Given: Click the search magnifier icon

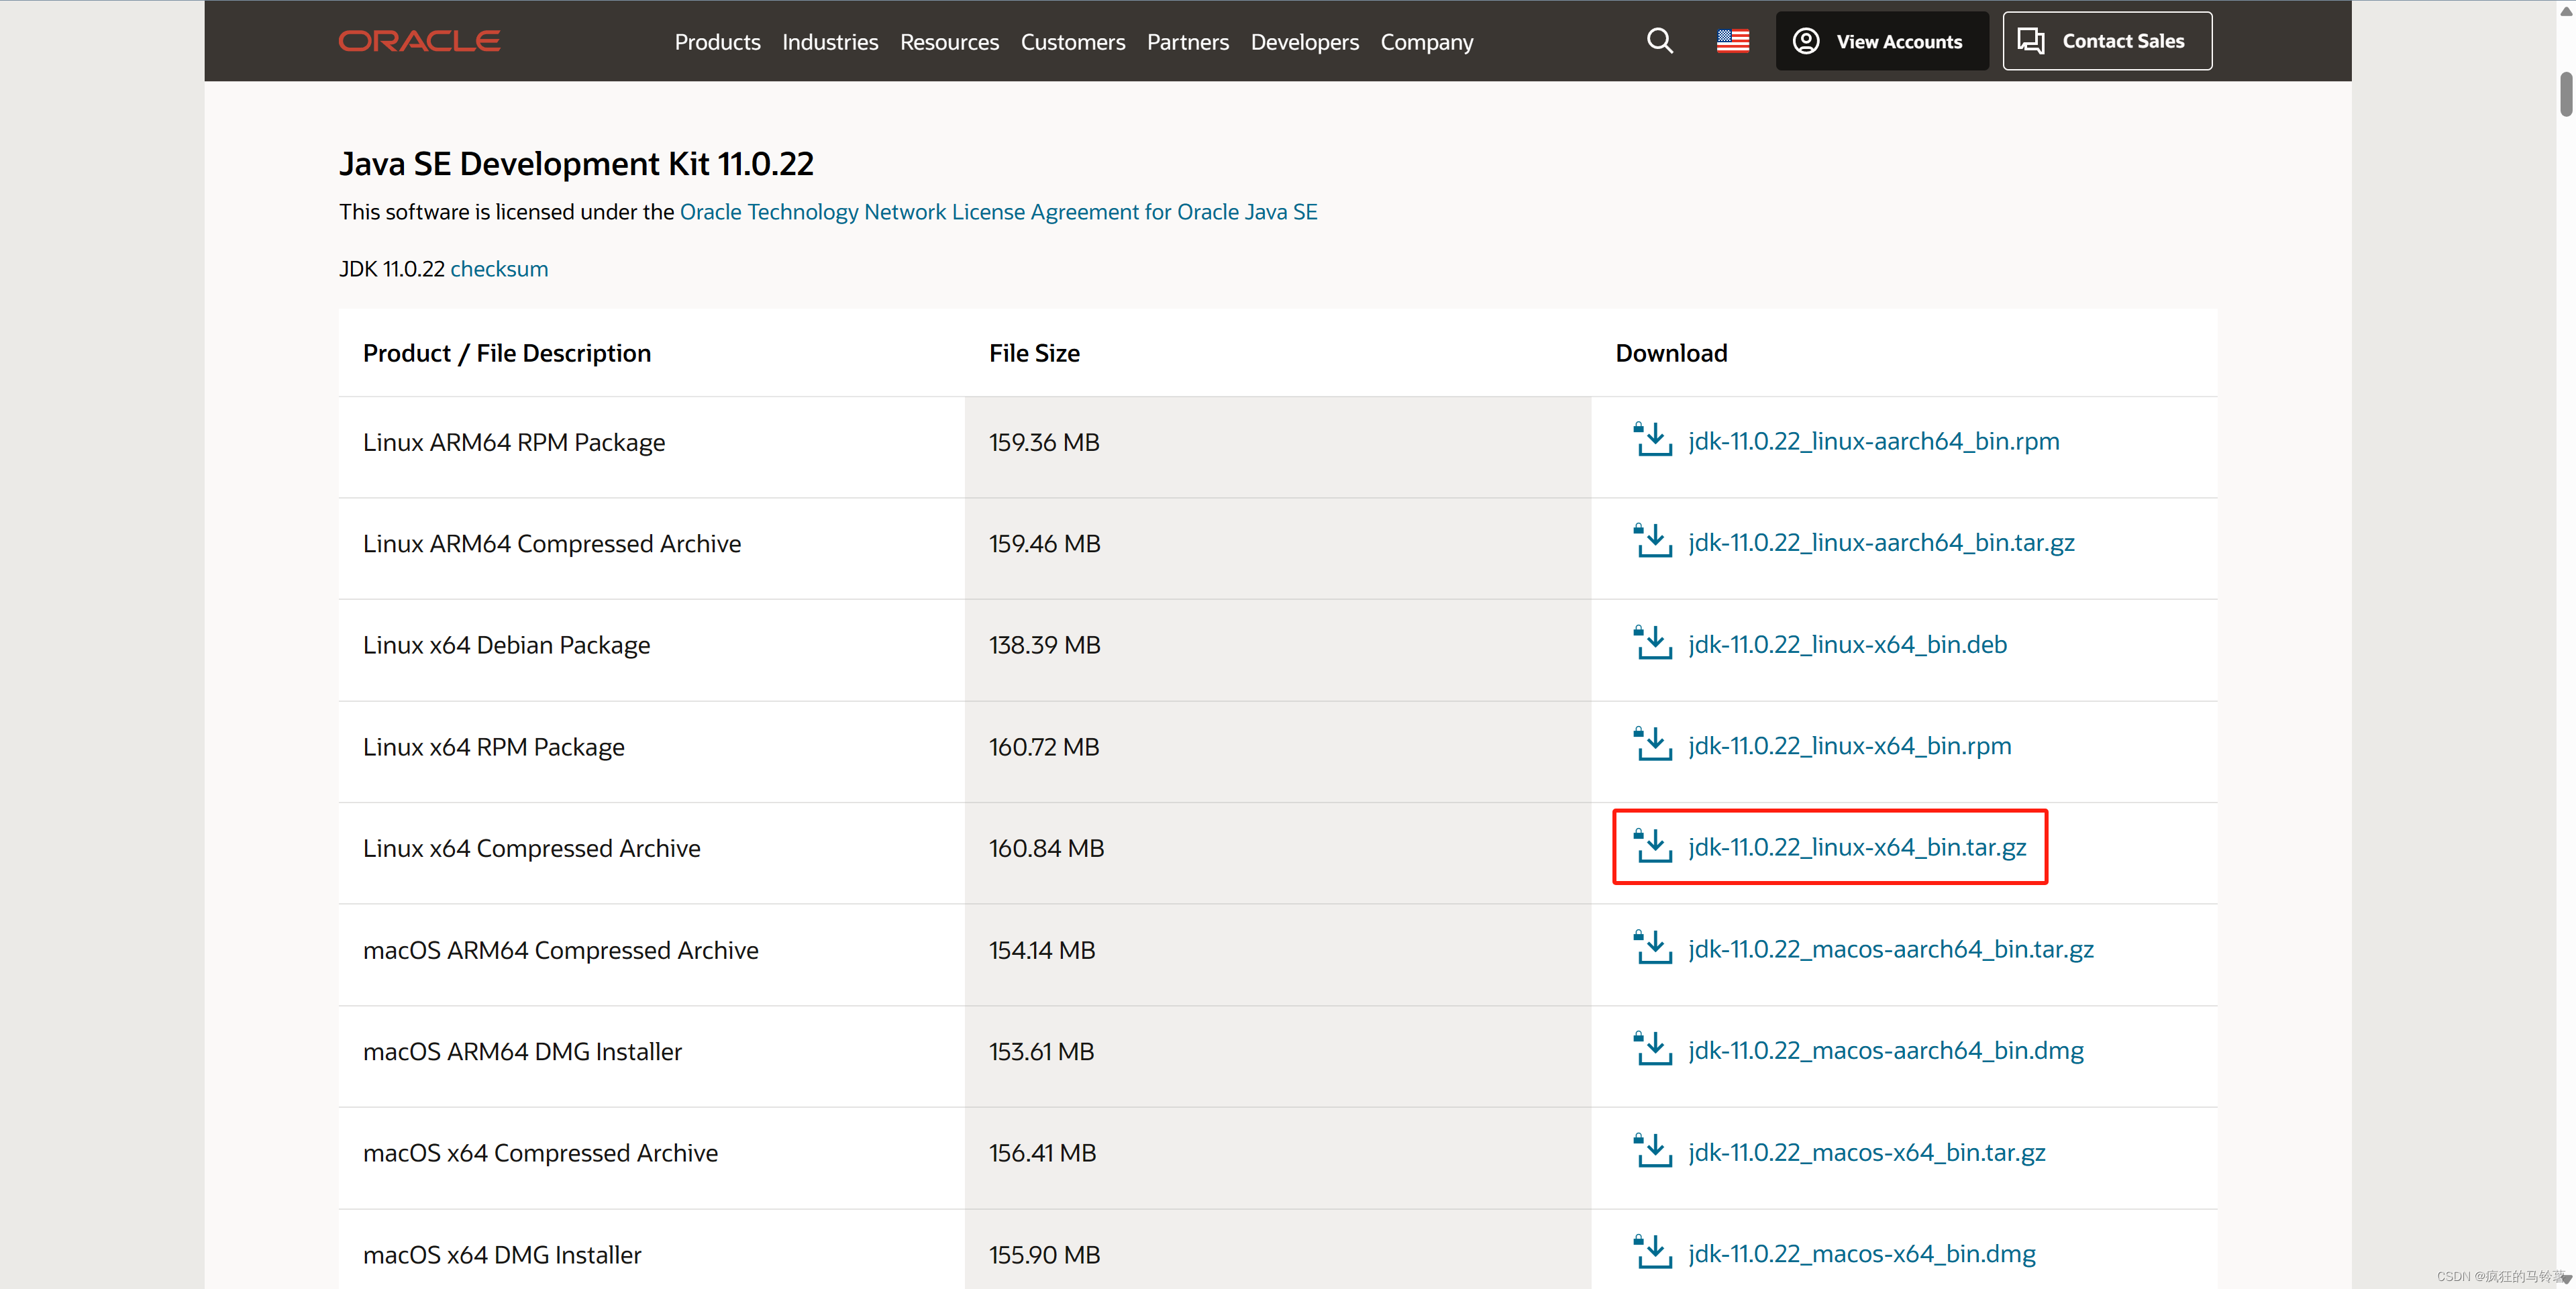Looking at the screenshot, I should coord(1659,41).
